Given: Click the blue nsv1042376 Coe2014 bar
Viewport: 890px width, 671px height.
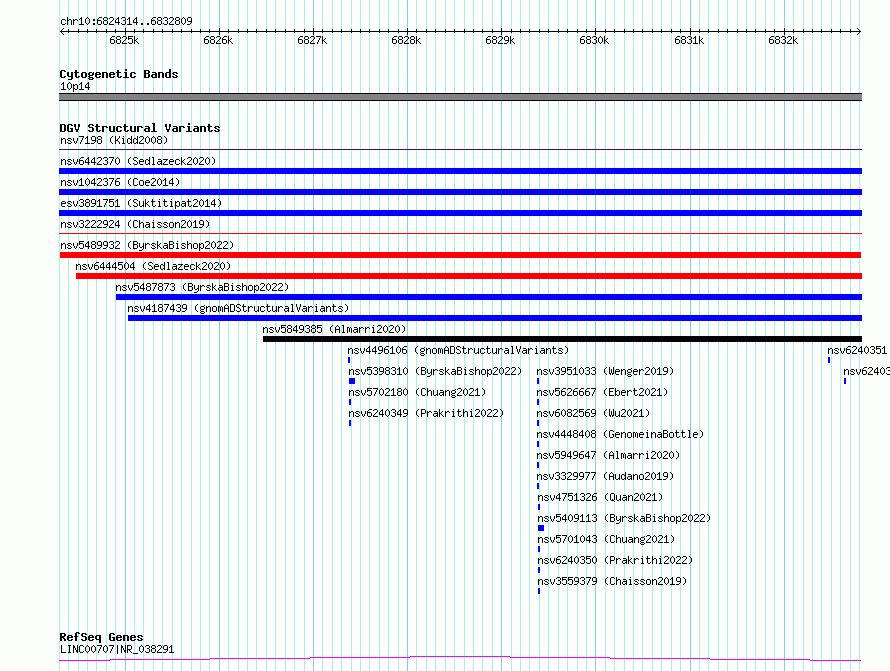Looking at the screenshot, I should [x=460, y=192].
